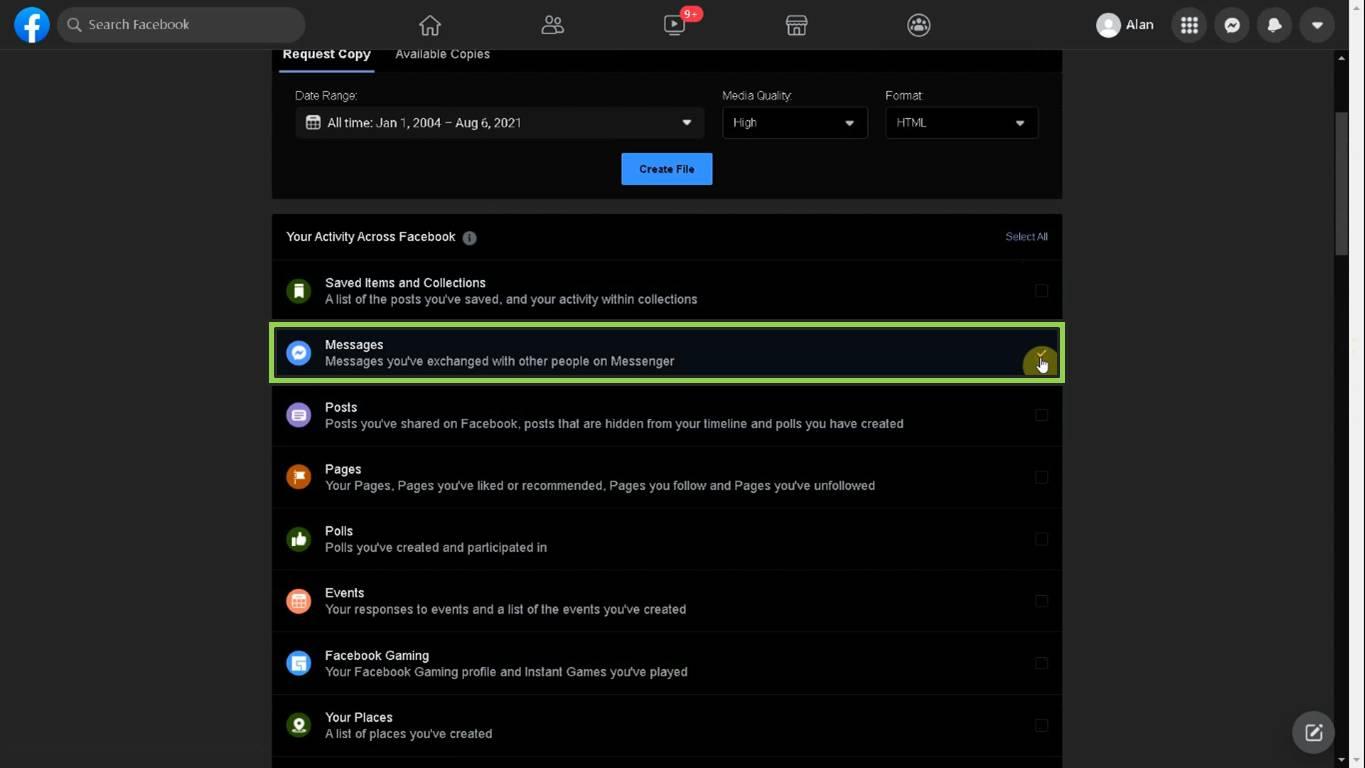The image size is (1365, 768).
Task: Open the Date Range dropdown
Action: coord(499,123)
